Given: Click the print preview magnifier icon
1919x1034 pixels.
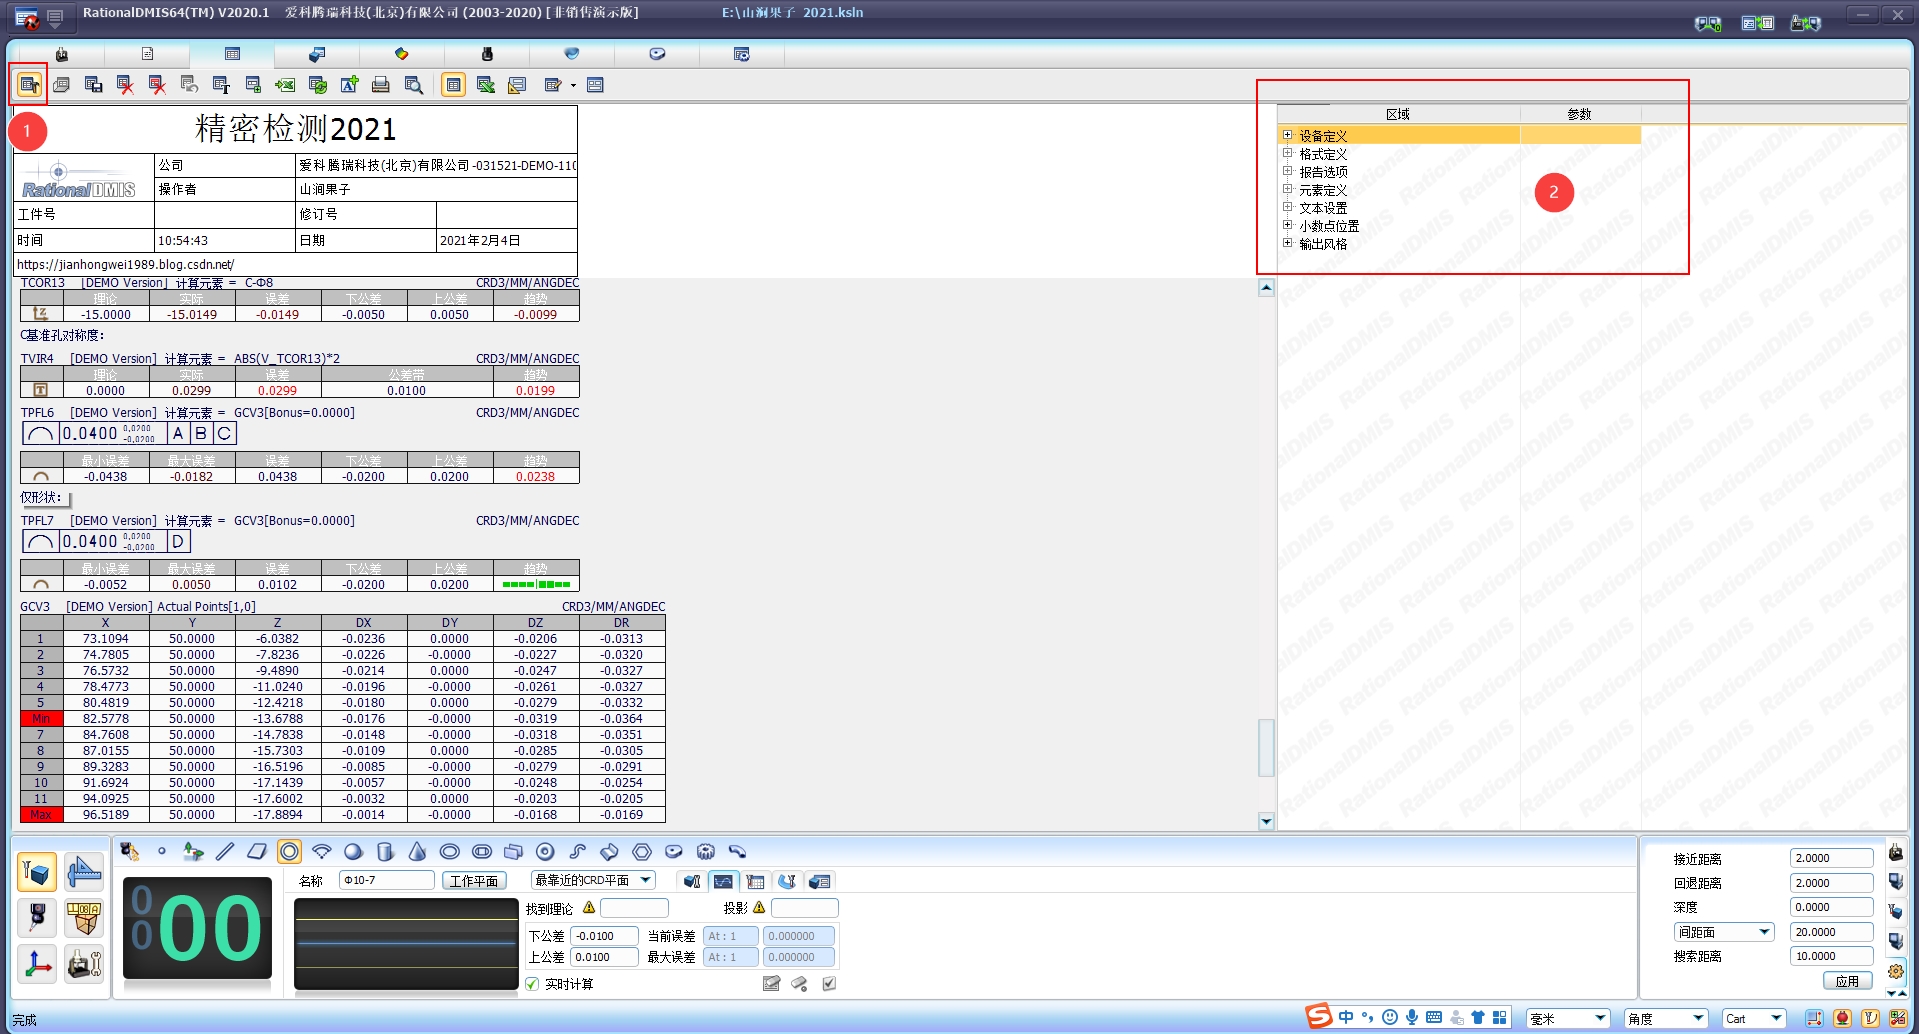Looking at the screenshot, I should (x=413, y=85).
